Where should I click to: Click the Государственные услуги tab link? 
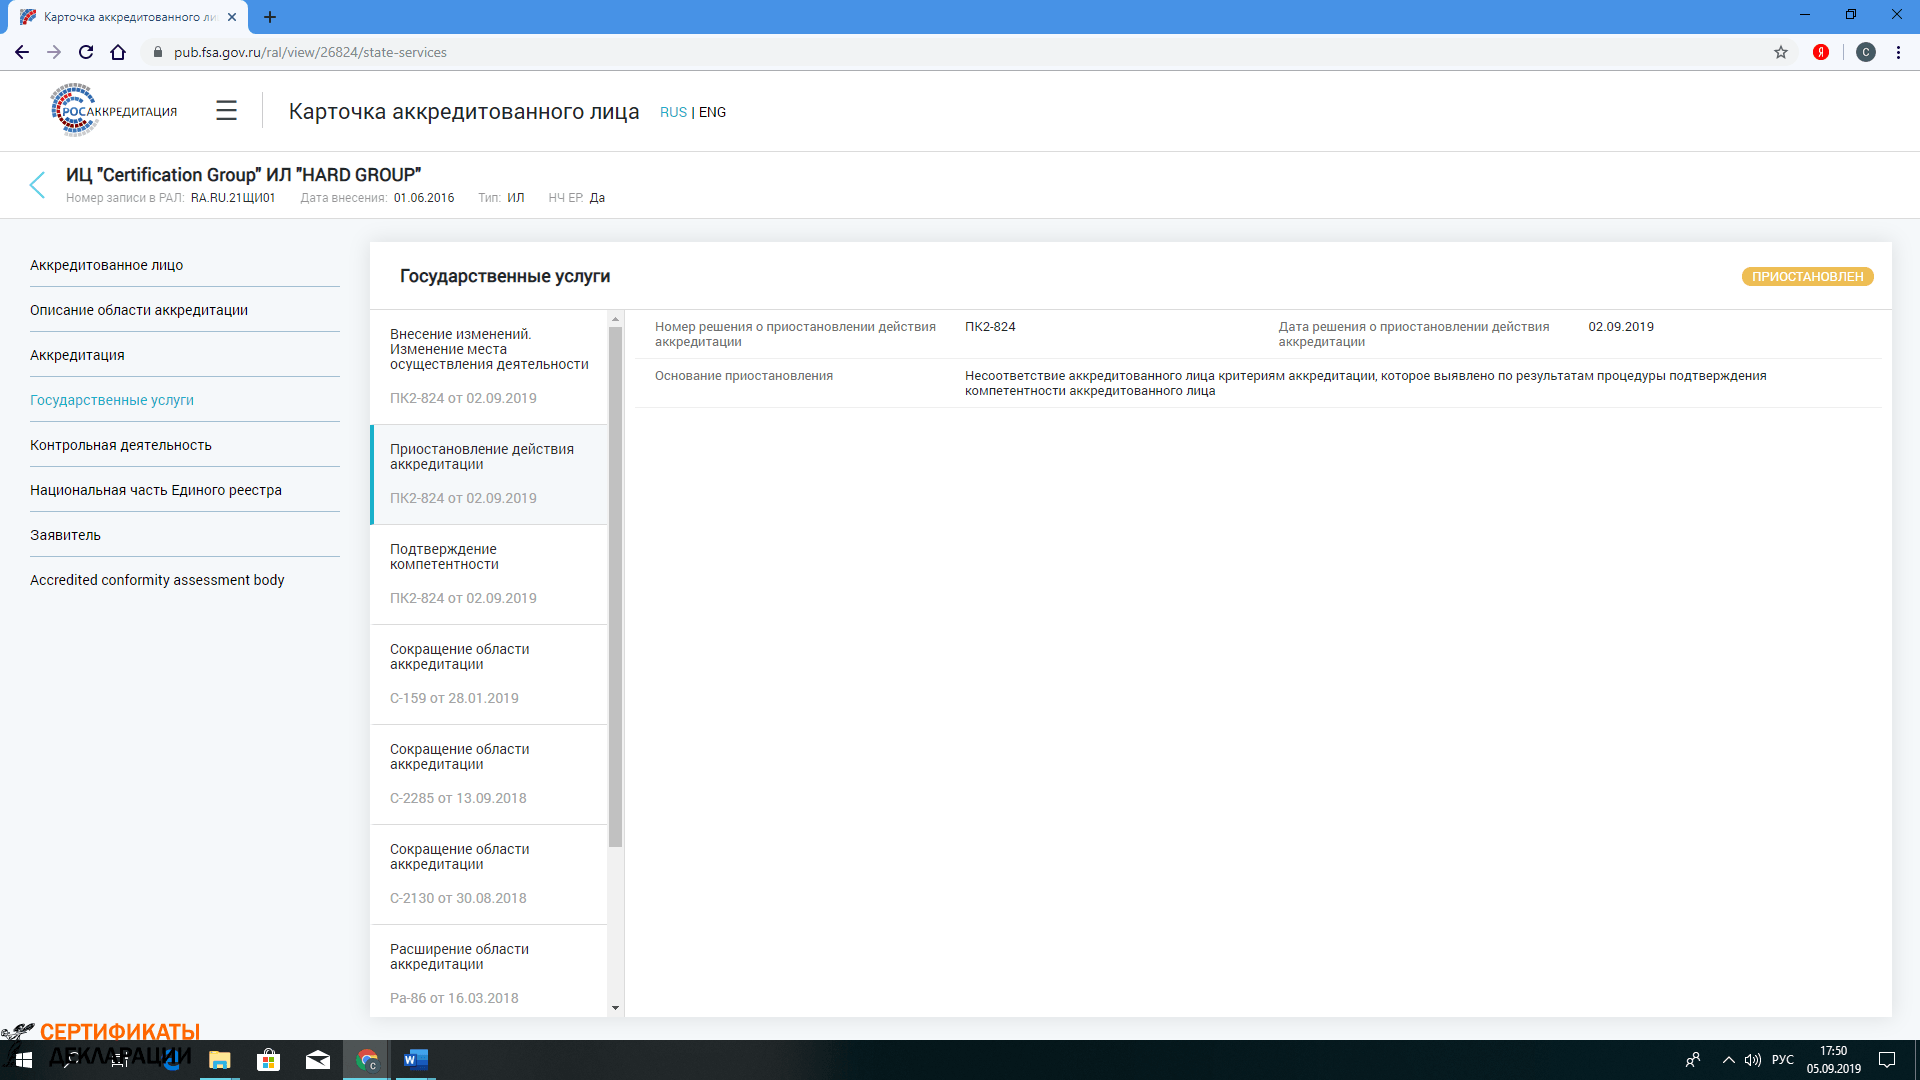coord(111,400)
